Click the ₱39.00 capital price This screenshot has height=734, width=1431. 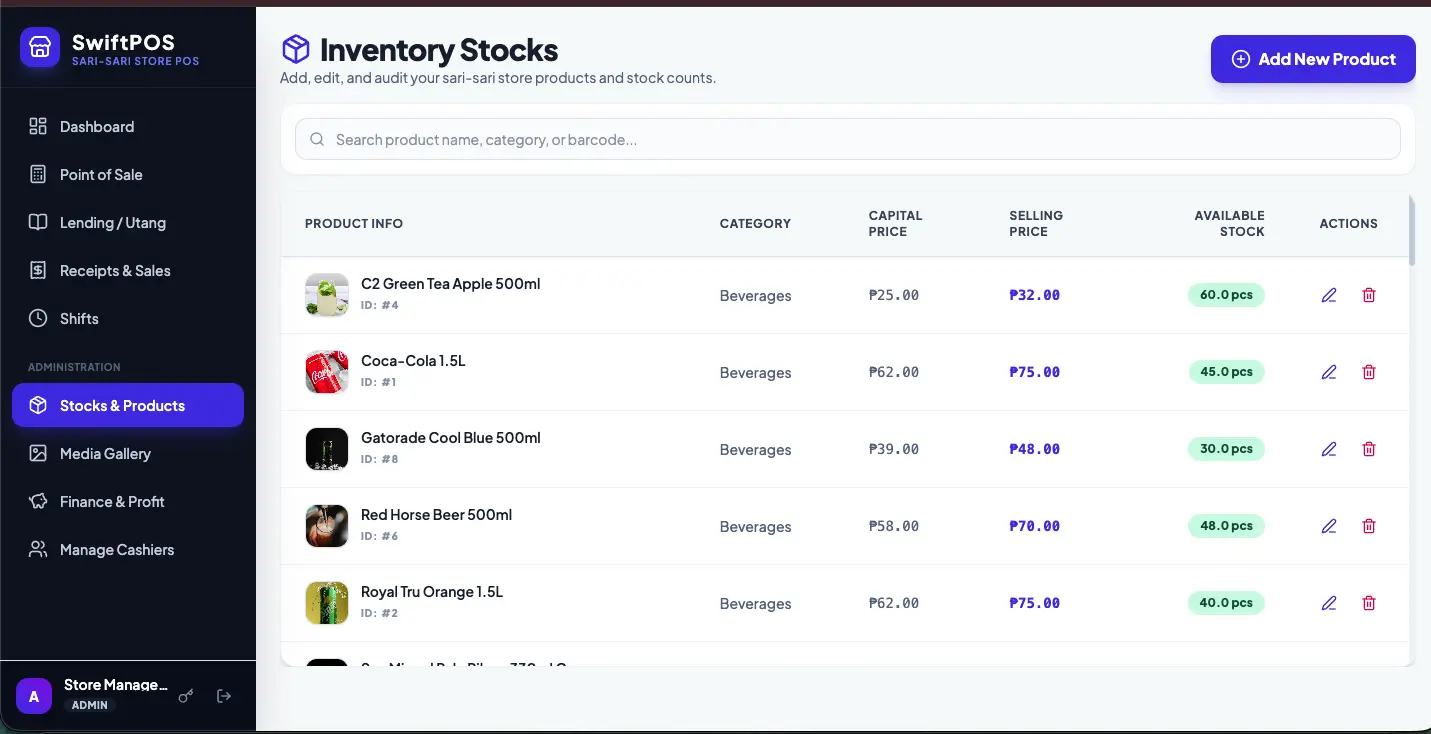(894, 449)
